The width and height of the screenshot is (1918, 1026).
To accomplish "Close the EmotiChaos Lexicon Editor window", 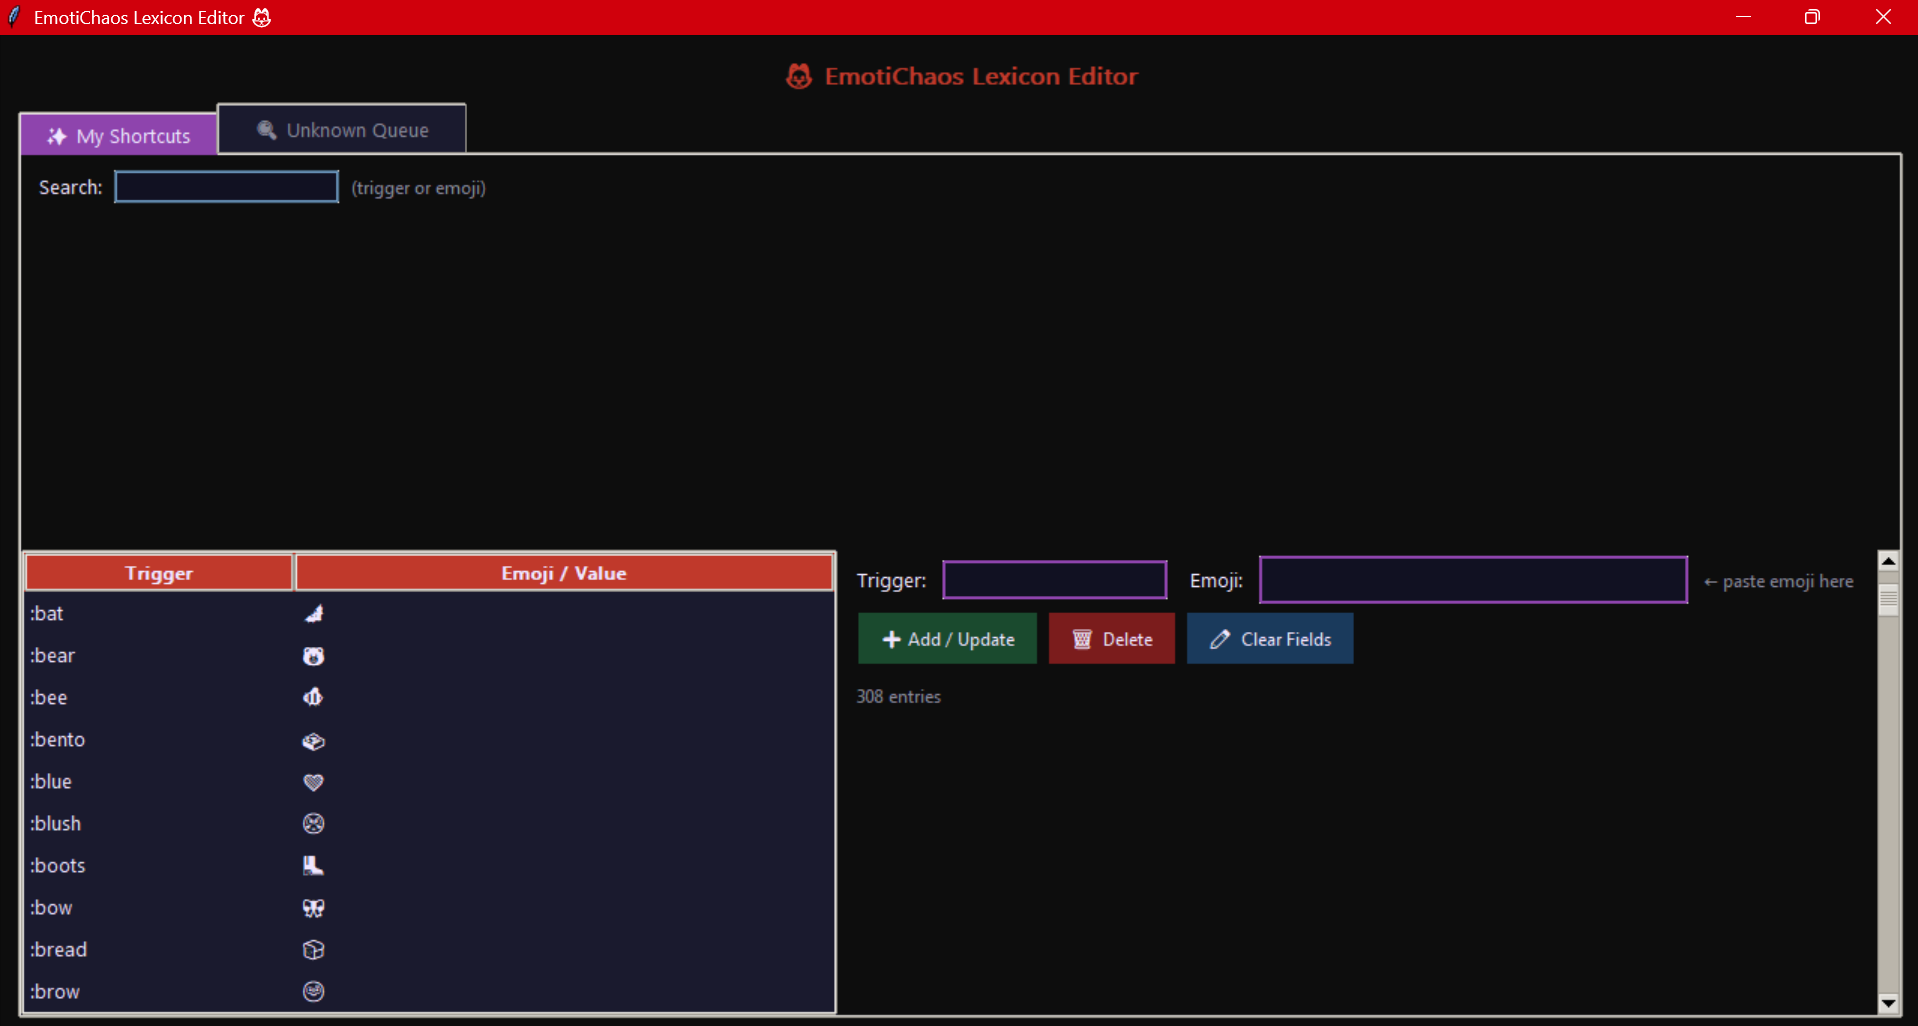I will click(1883, 17).
